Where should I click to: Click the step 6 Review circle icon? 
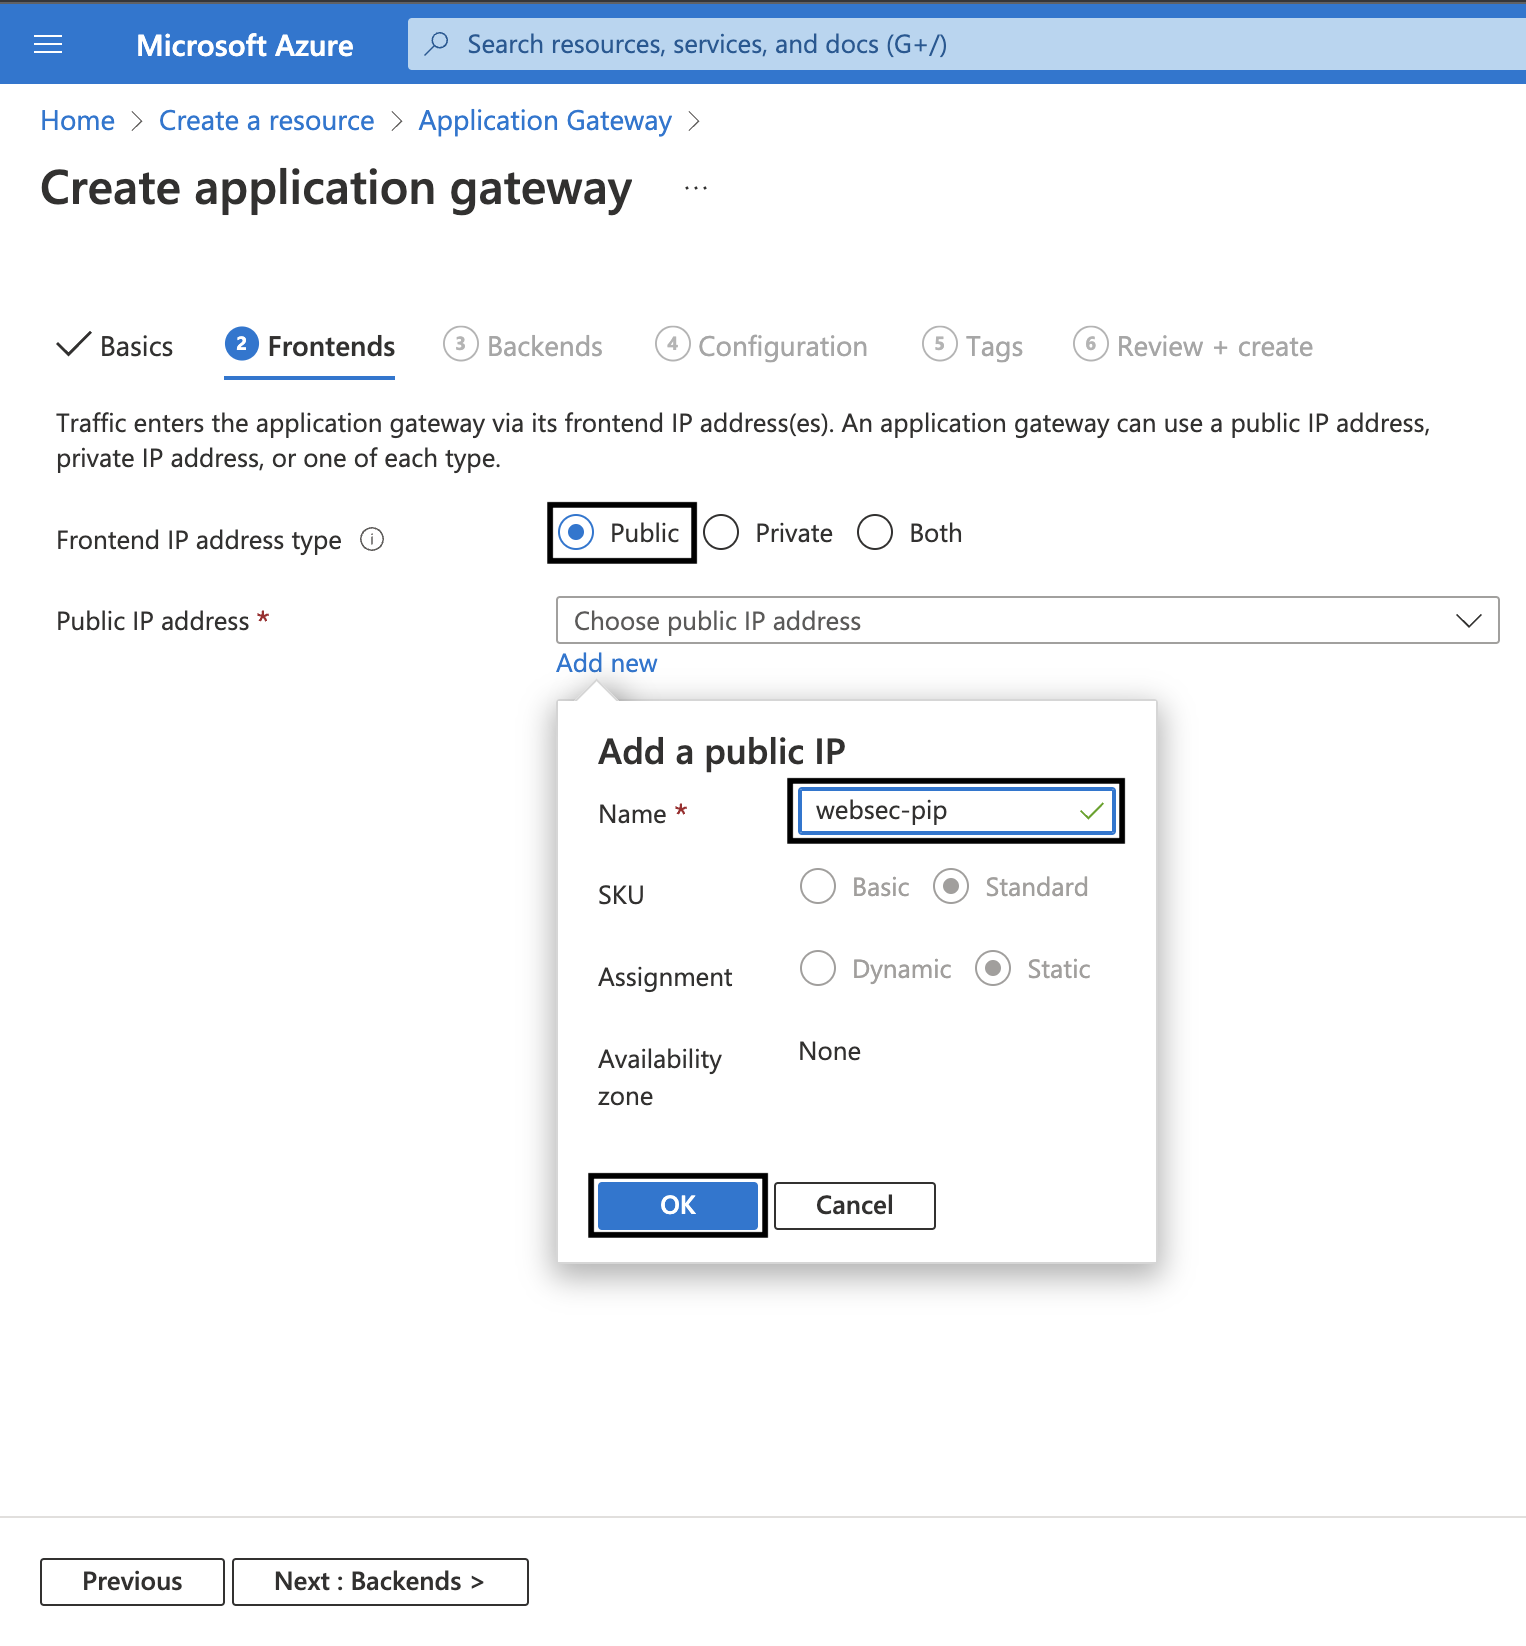click(x=1090, y=345)
